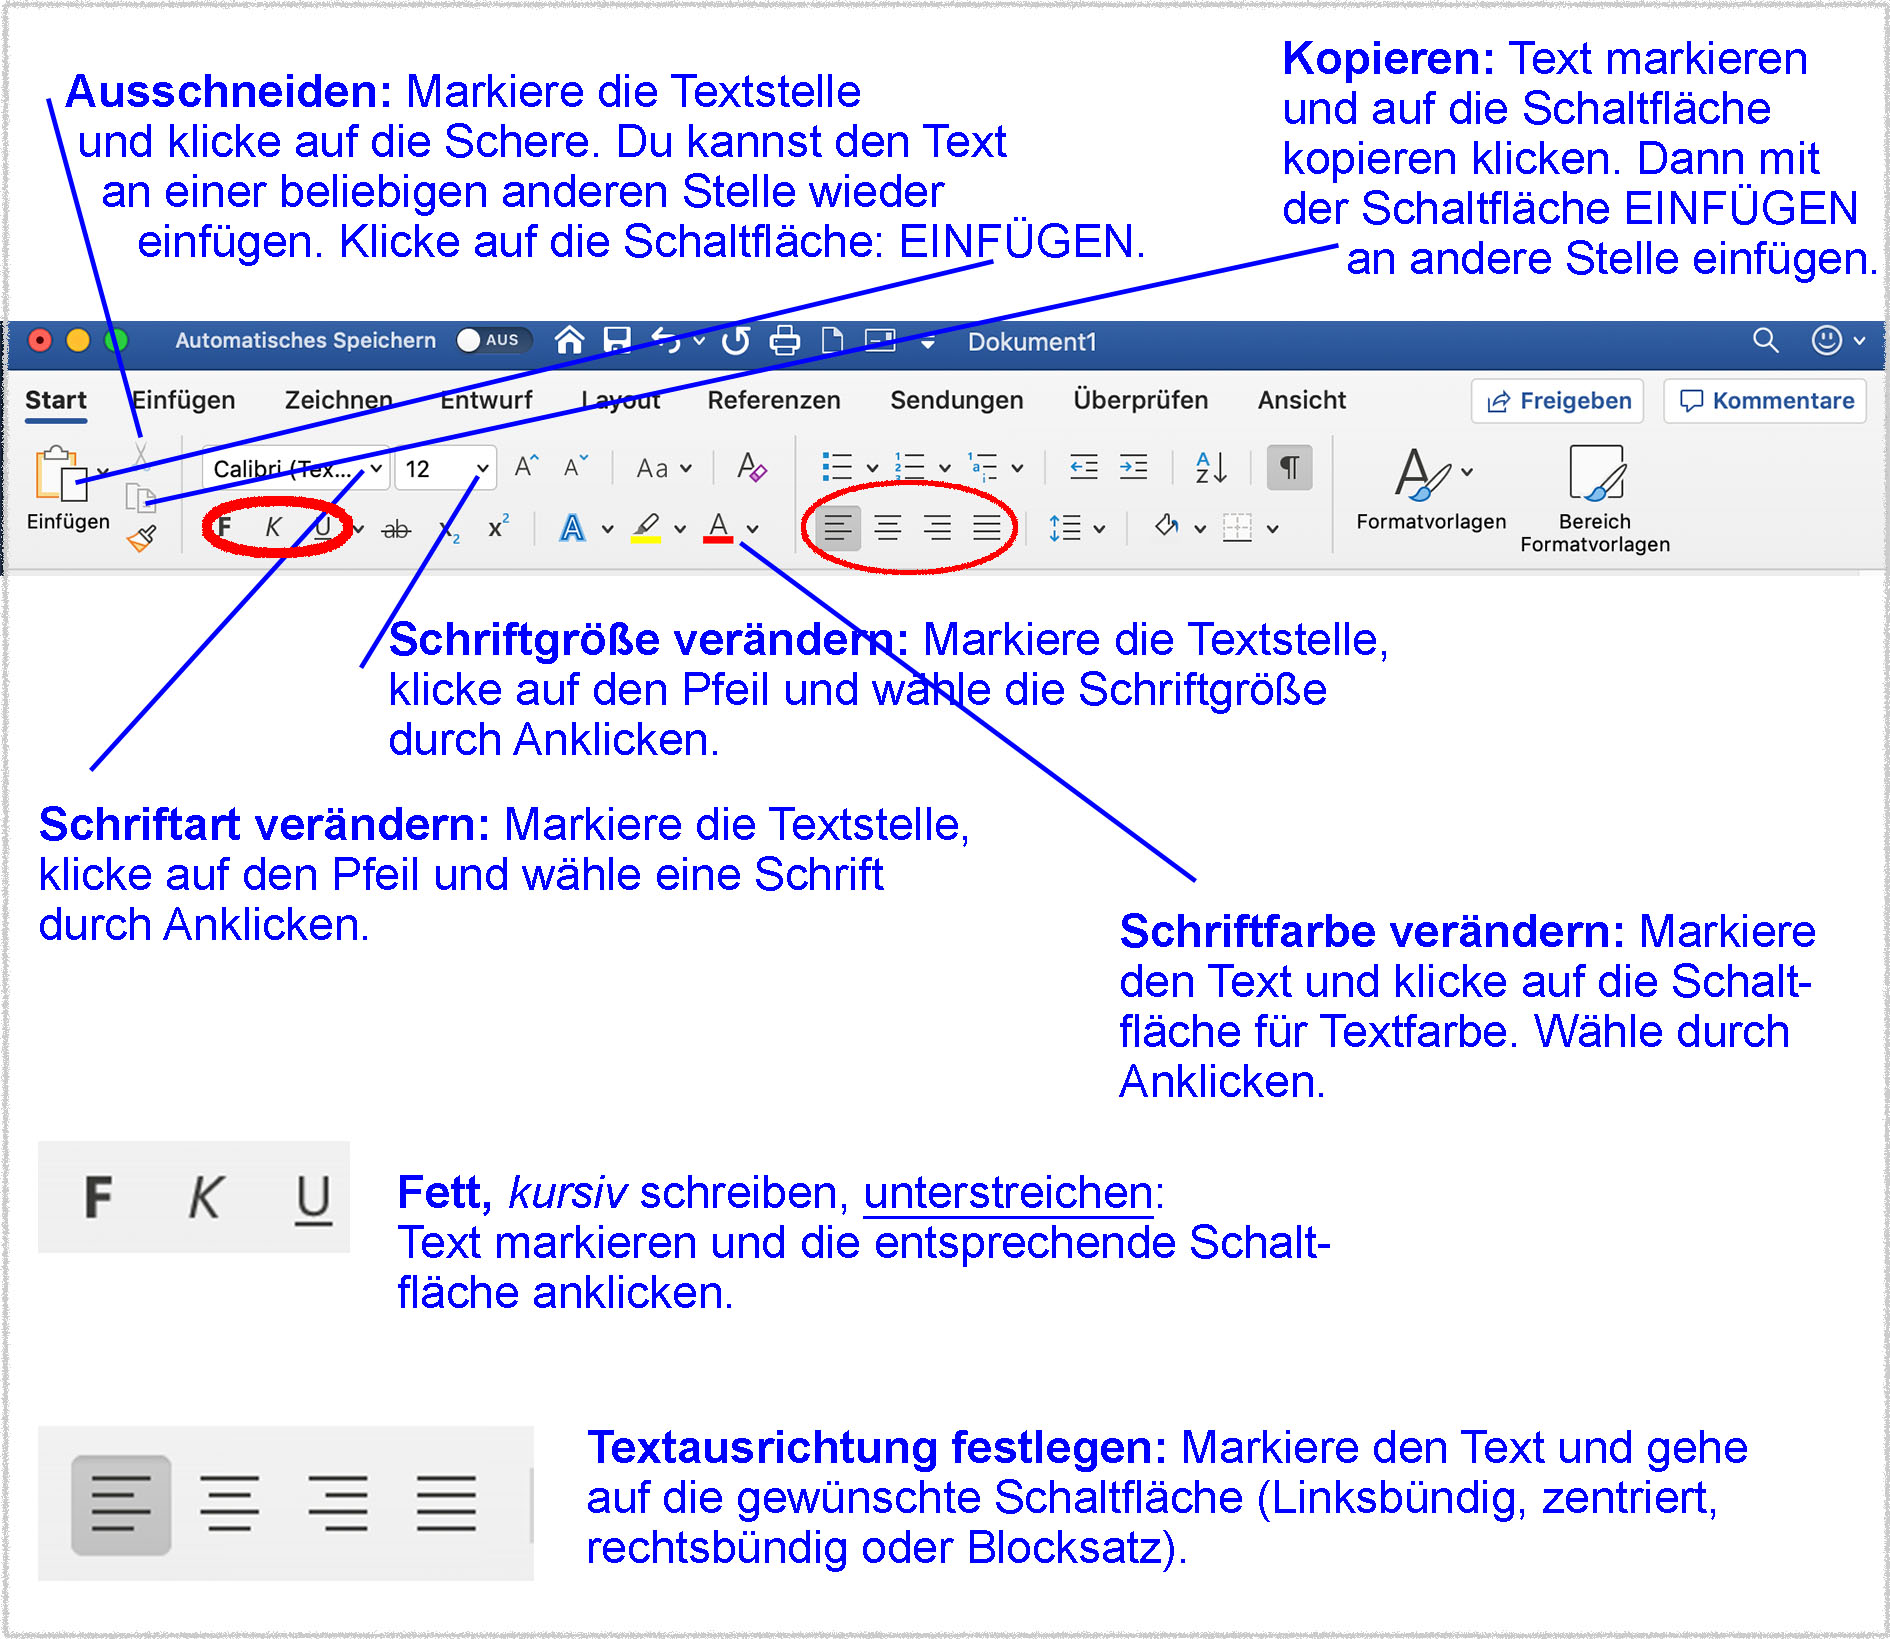Click the clear formatting eraser icon
Image resolution: width=1890 pixels, height=1639 pixels.
coord(751,467)
